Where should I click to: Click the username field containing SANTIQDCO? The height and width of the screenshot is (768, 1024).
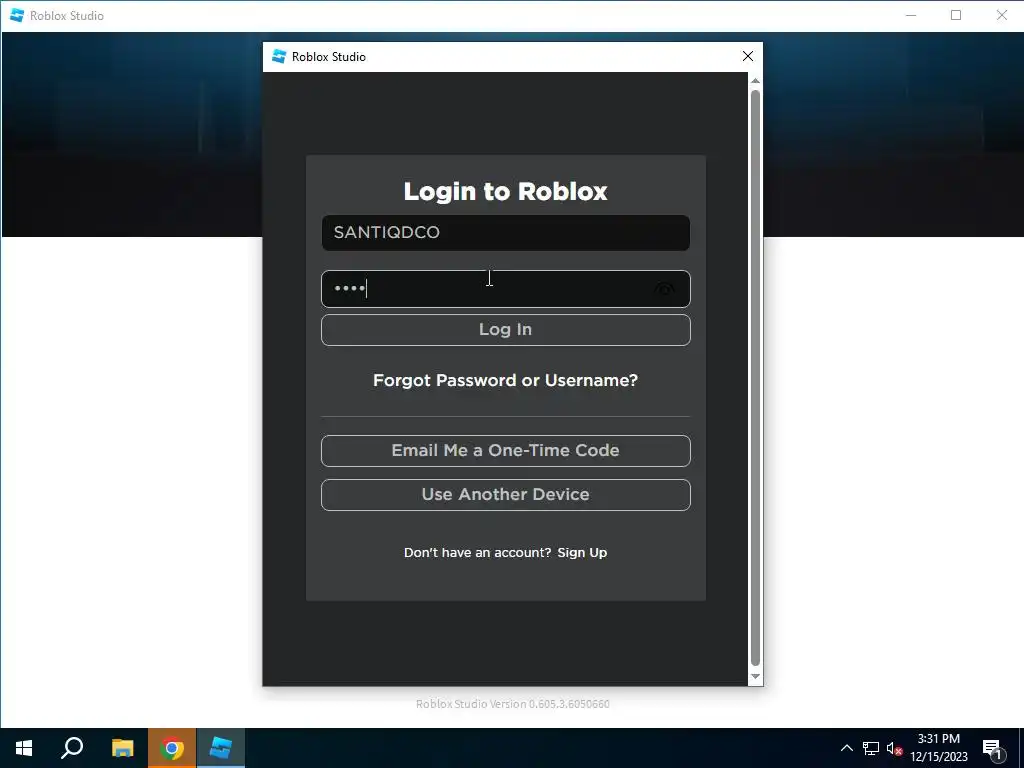coord(505,232)
